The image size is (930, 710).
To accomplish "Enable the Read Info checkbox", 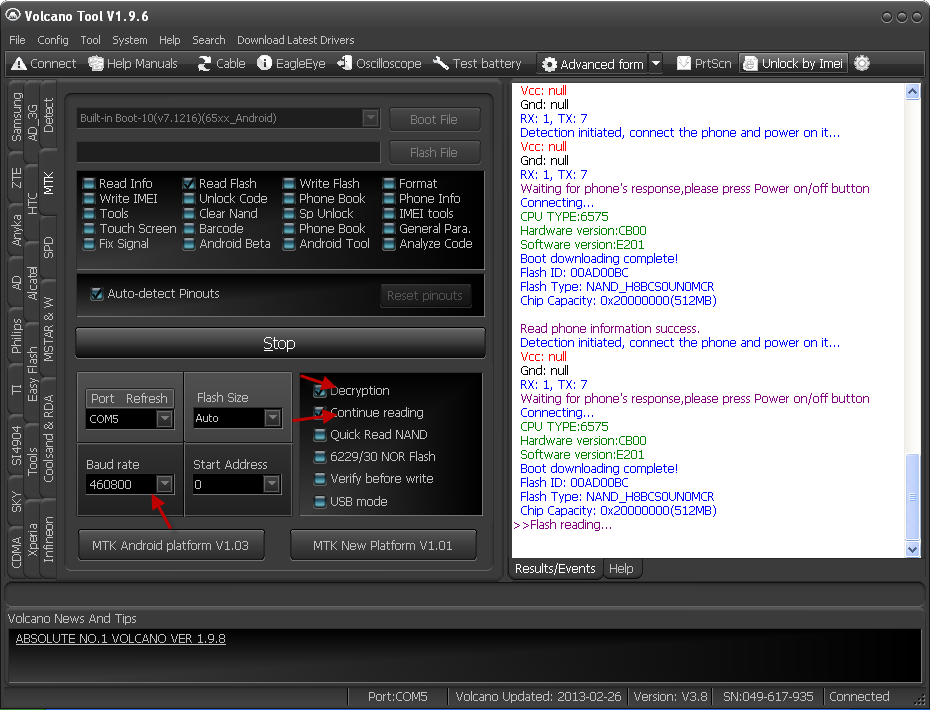I will tap(89, 183).
